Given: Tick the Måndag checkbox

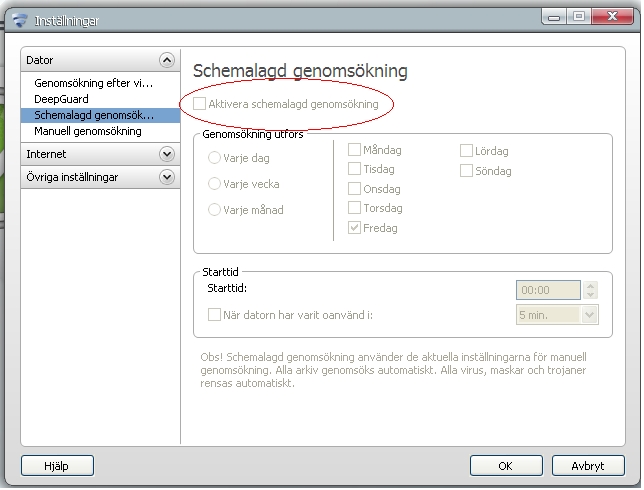Looking at the screenshot, I should click(354, 150).
